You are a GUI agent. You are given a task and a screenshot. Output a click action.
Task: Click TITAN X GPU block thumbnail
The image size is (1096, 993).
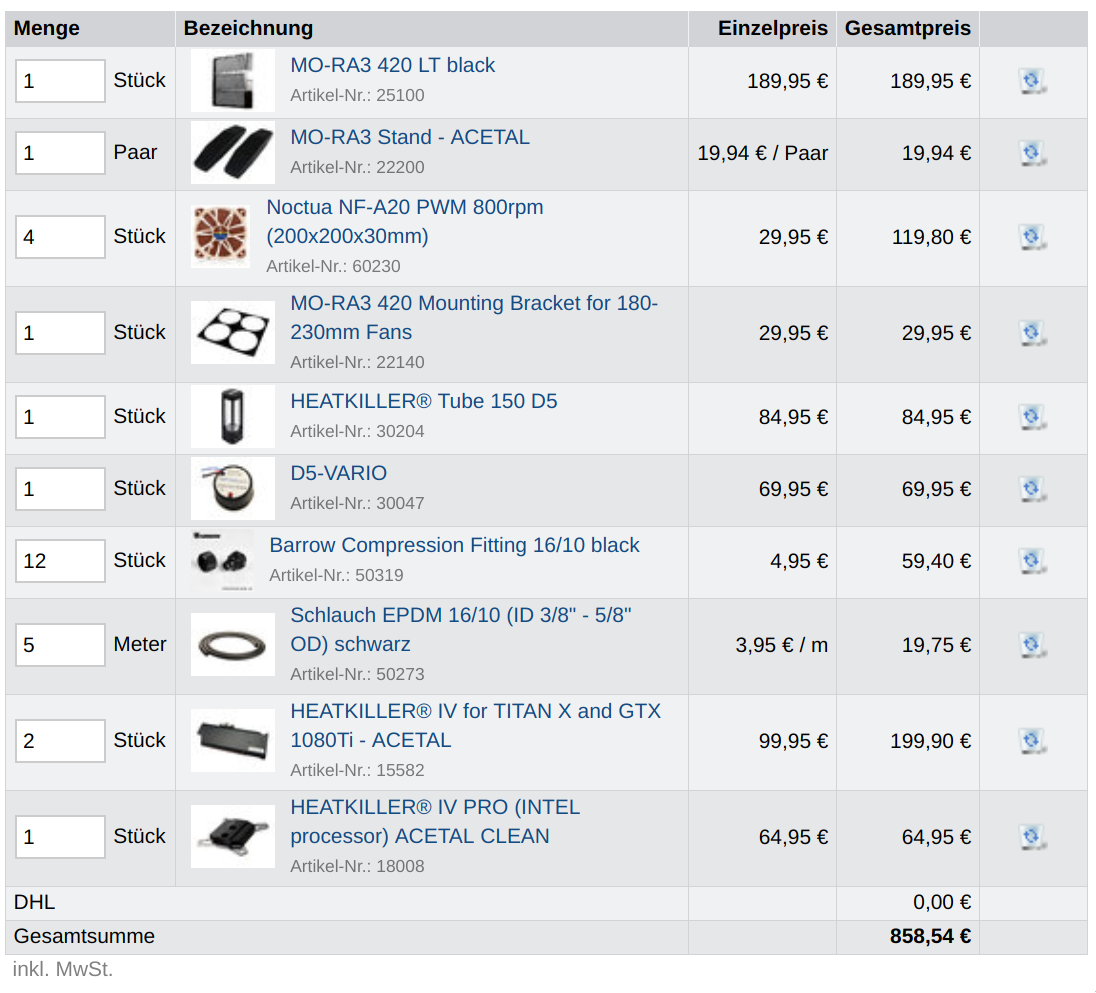pos(233,741)
